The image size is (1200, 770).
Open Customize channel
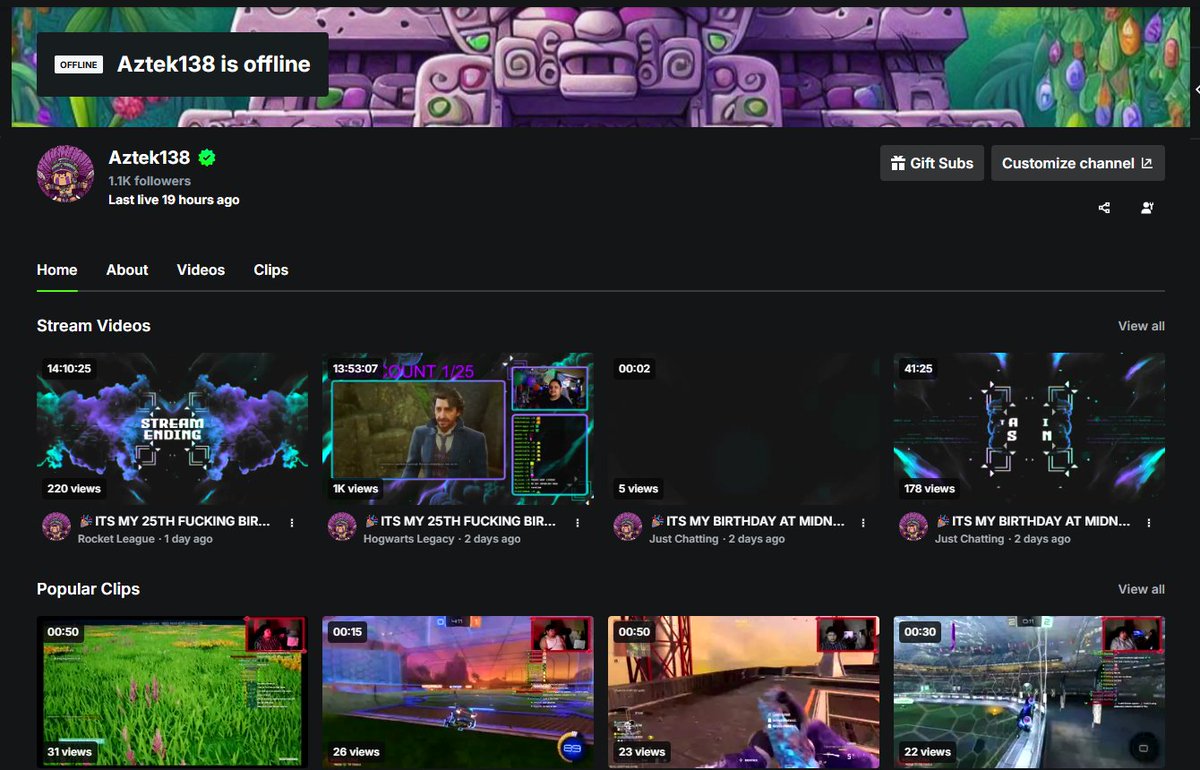(x=1077, y=163)
